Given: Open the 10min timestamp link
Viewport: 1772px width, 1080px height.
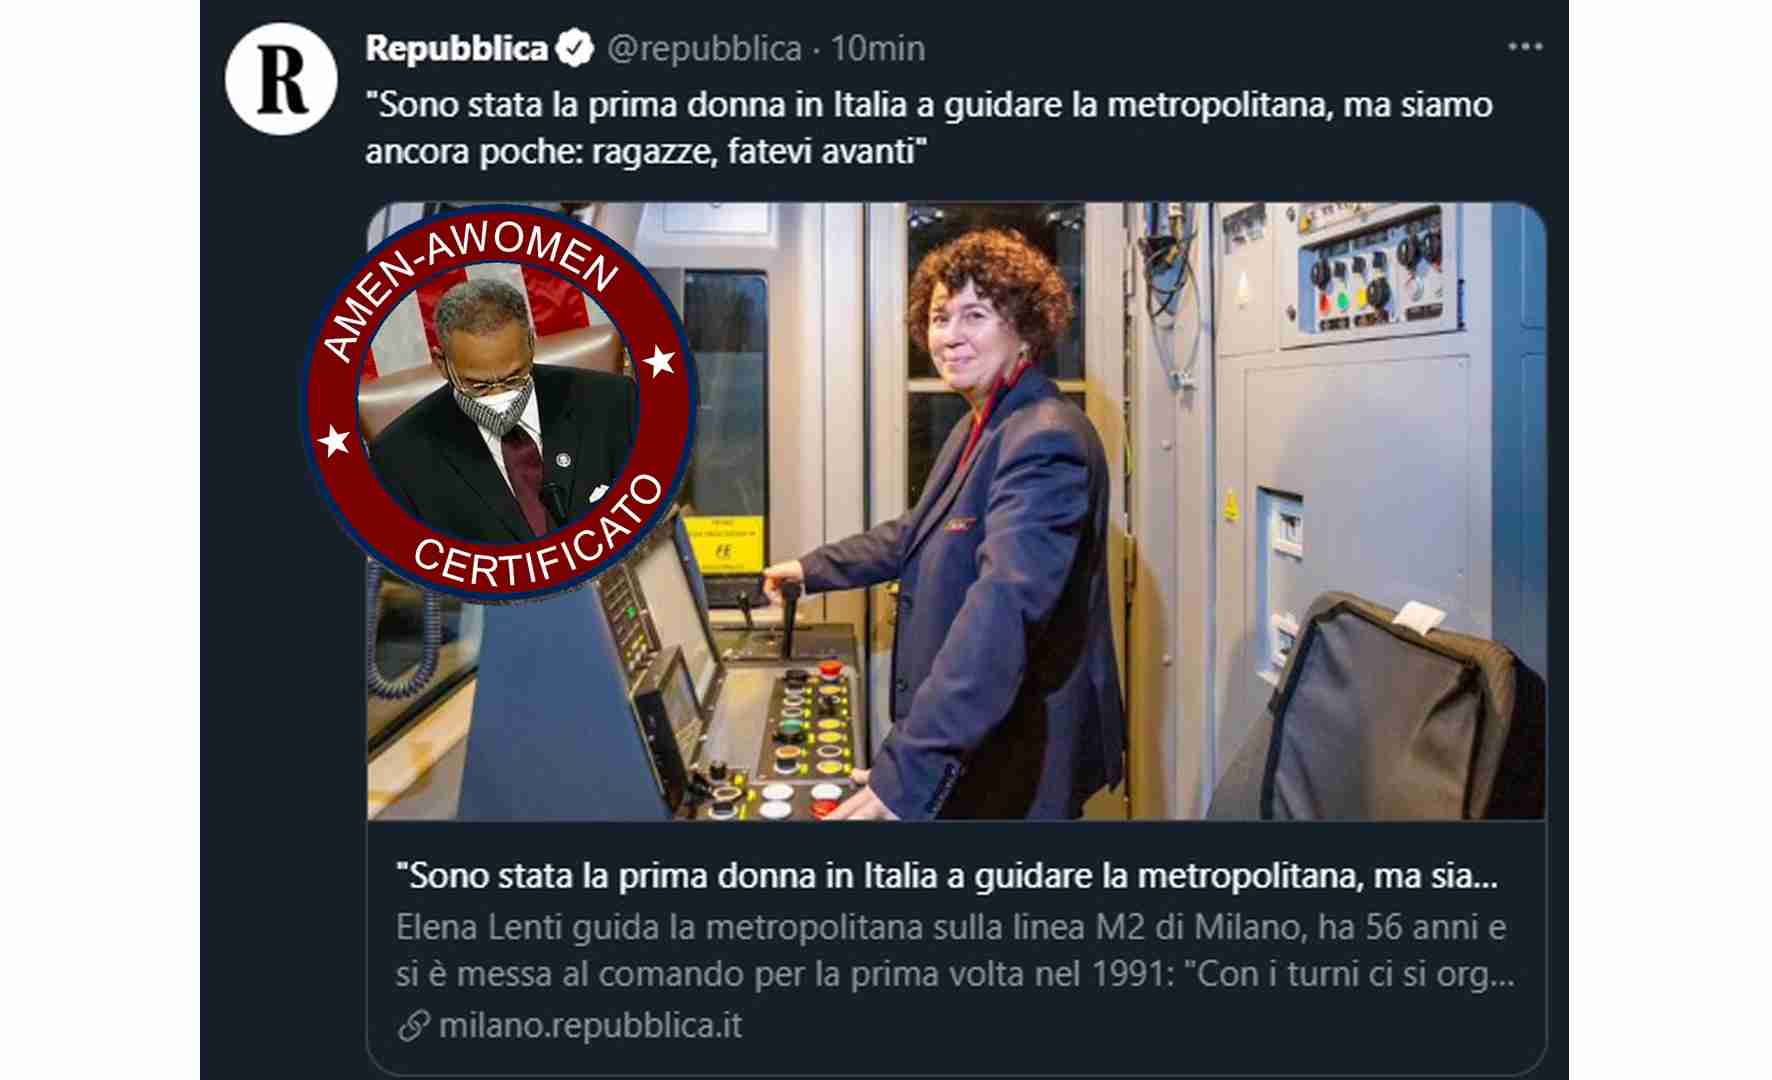Looking at the screenshot, I should click(x=878, y=48).
